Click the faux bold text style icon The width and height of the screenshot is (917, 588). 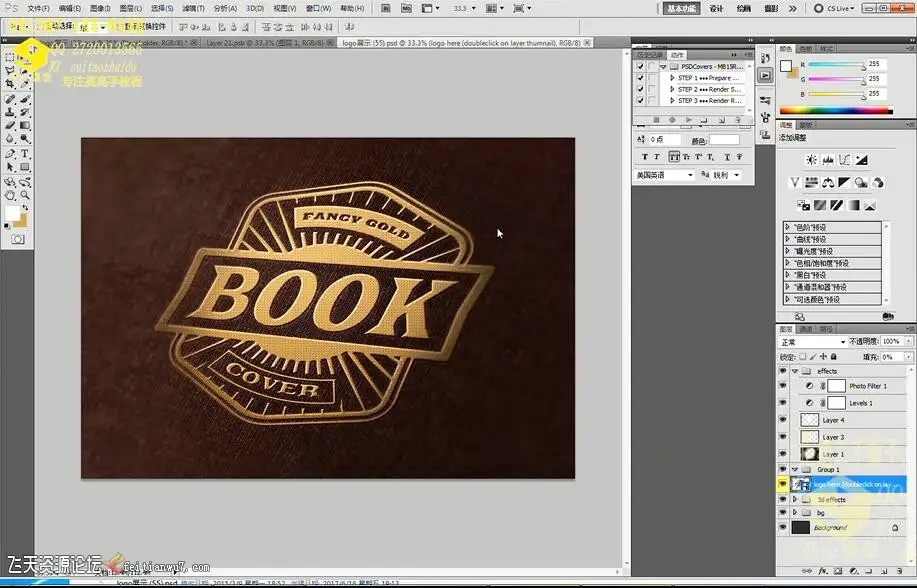(644, 157)
